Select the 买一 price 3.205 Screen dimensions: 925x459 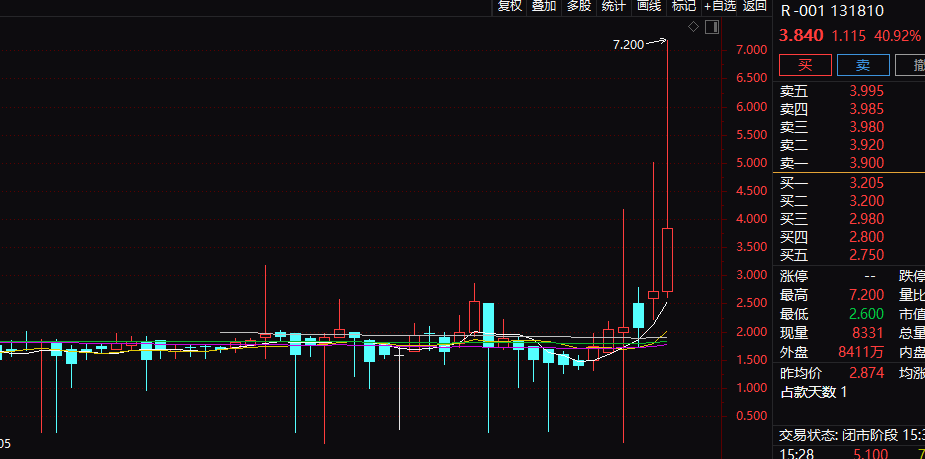coord(866,183)
